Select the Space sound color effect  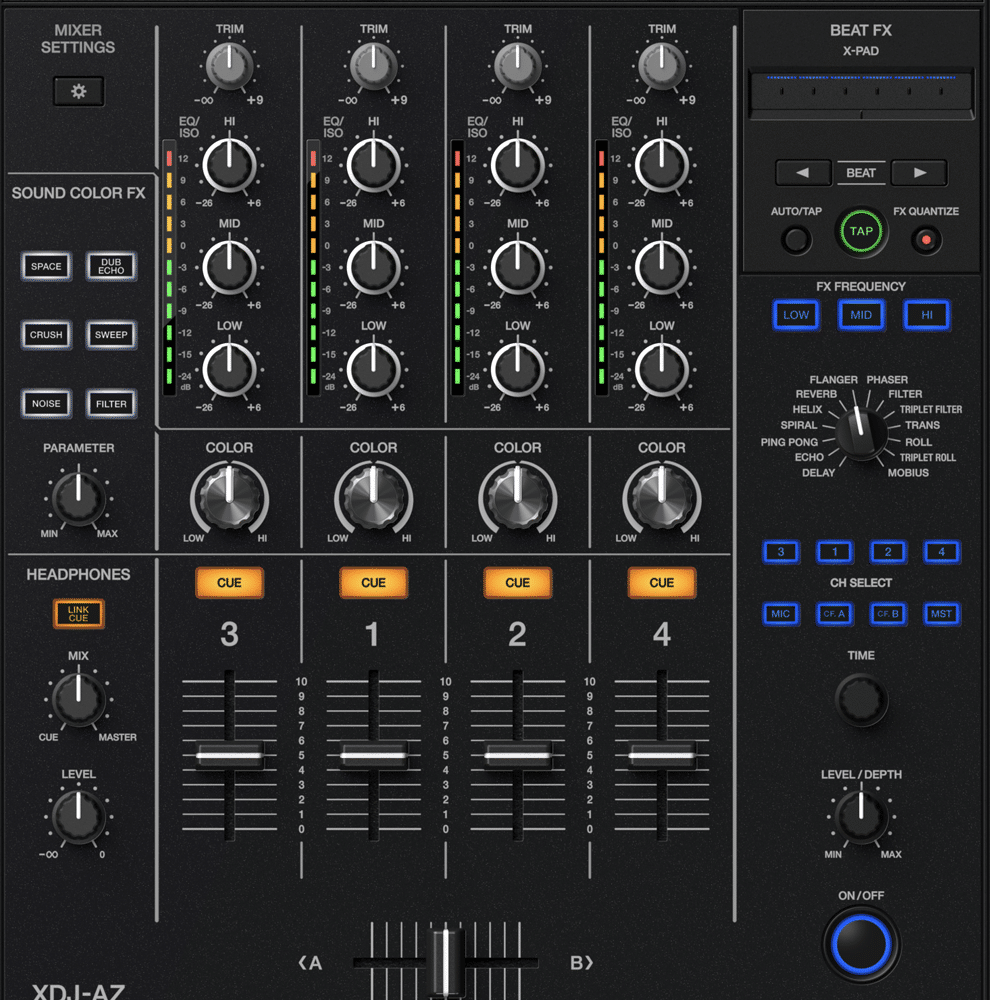click(x=46, y=266)
